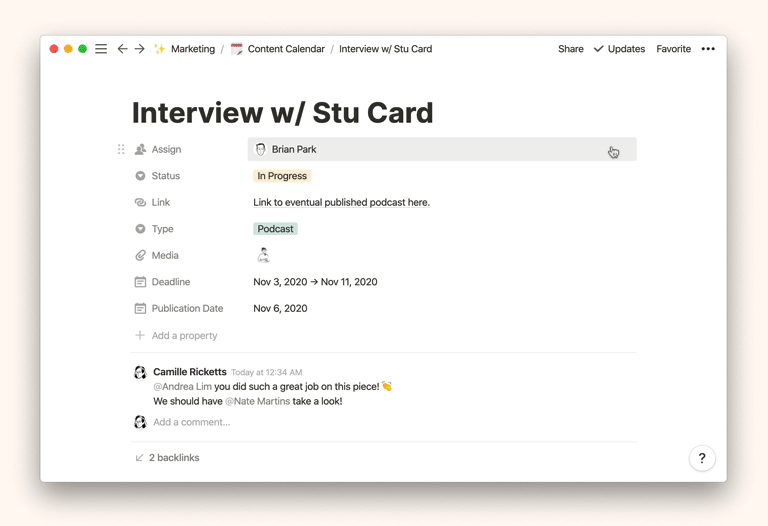Go forward with the right arrow
This screenshot has width=768, height=526.
click(140, 49)
